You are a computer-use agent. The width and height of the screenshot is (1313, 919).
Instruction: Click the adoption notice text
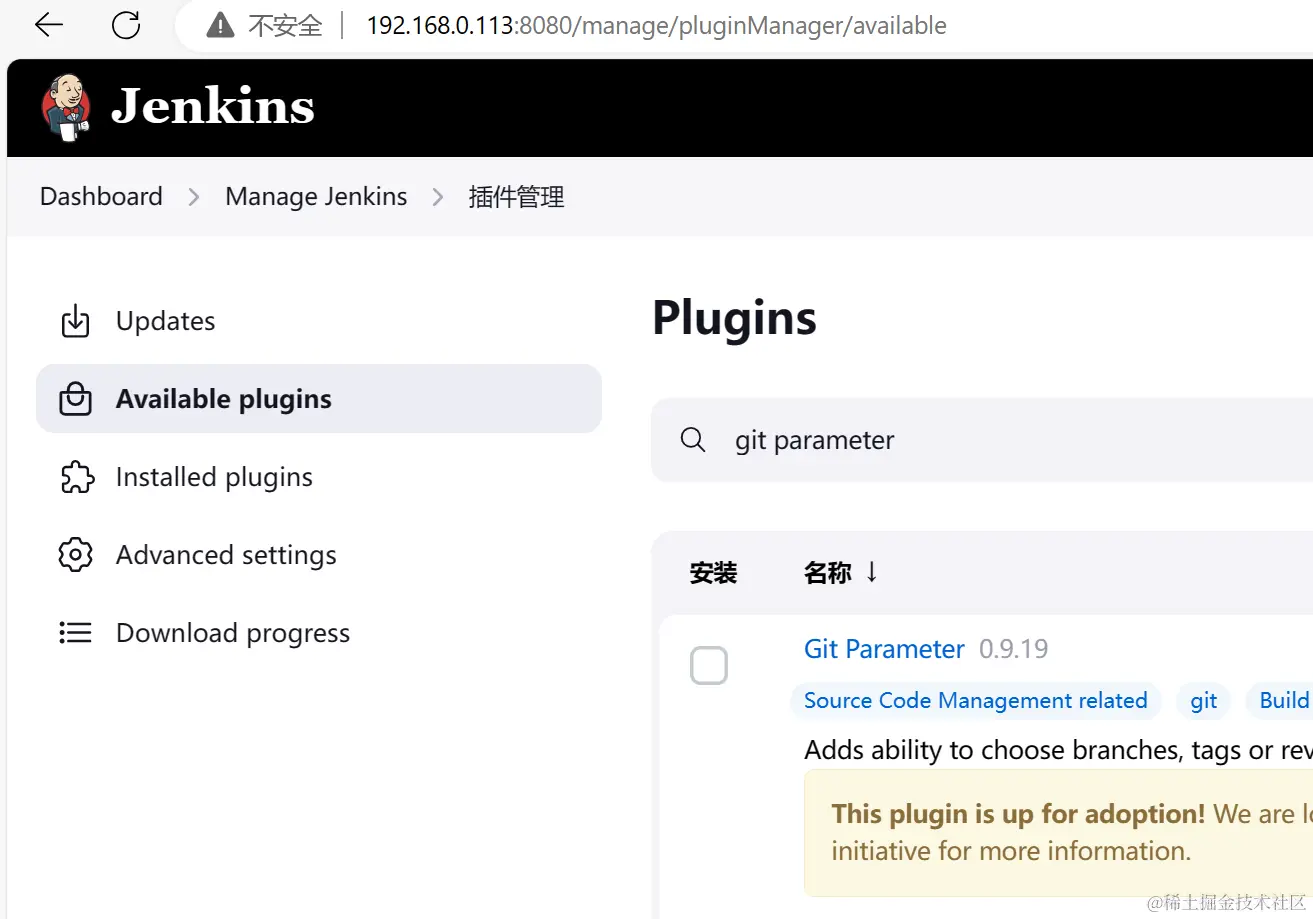[1071, 832]
